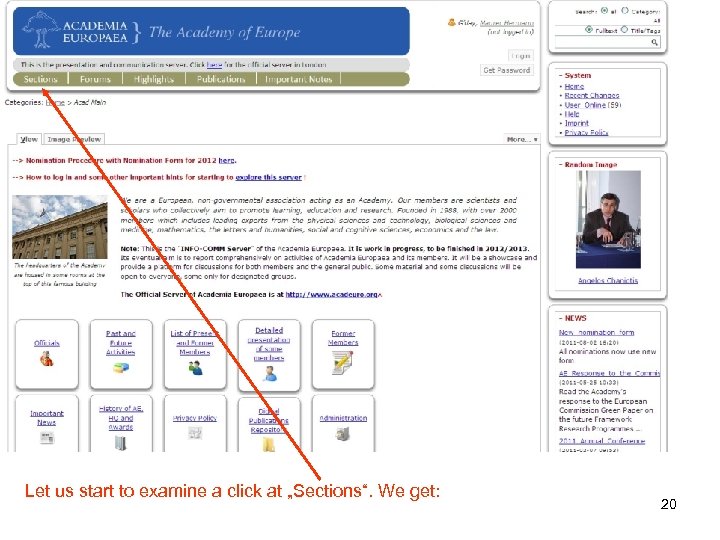The width and height of the screenshot is (720, 540).
Task: Click the Privacy Policy card text link
Action: click(x=195, y=418)
